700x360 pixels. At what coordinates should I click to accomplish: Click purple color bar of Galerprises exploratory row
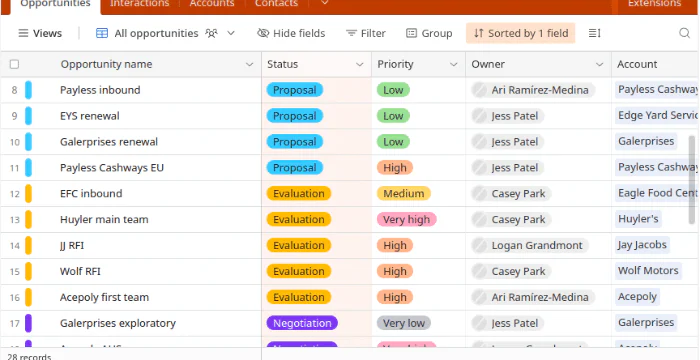point(28,323)
